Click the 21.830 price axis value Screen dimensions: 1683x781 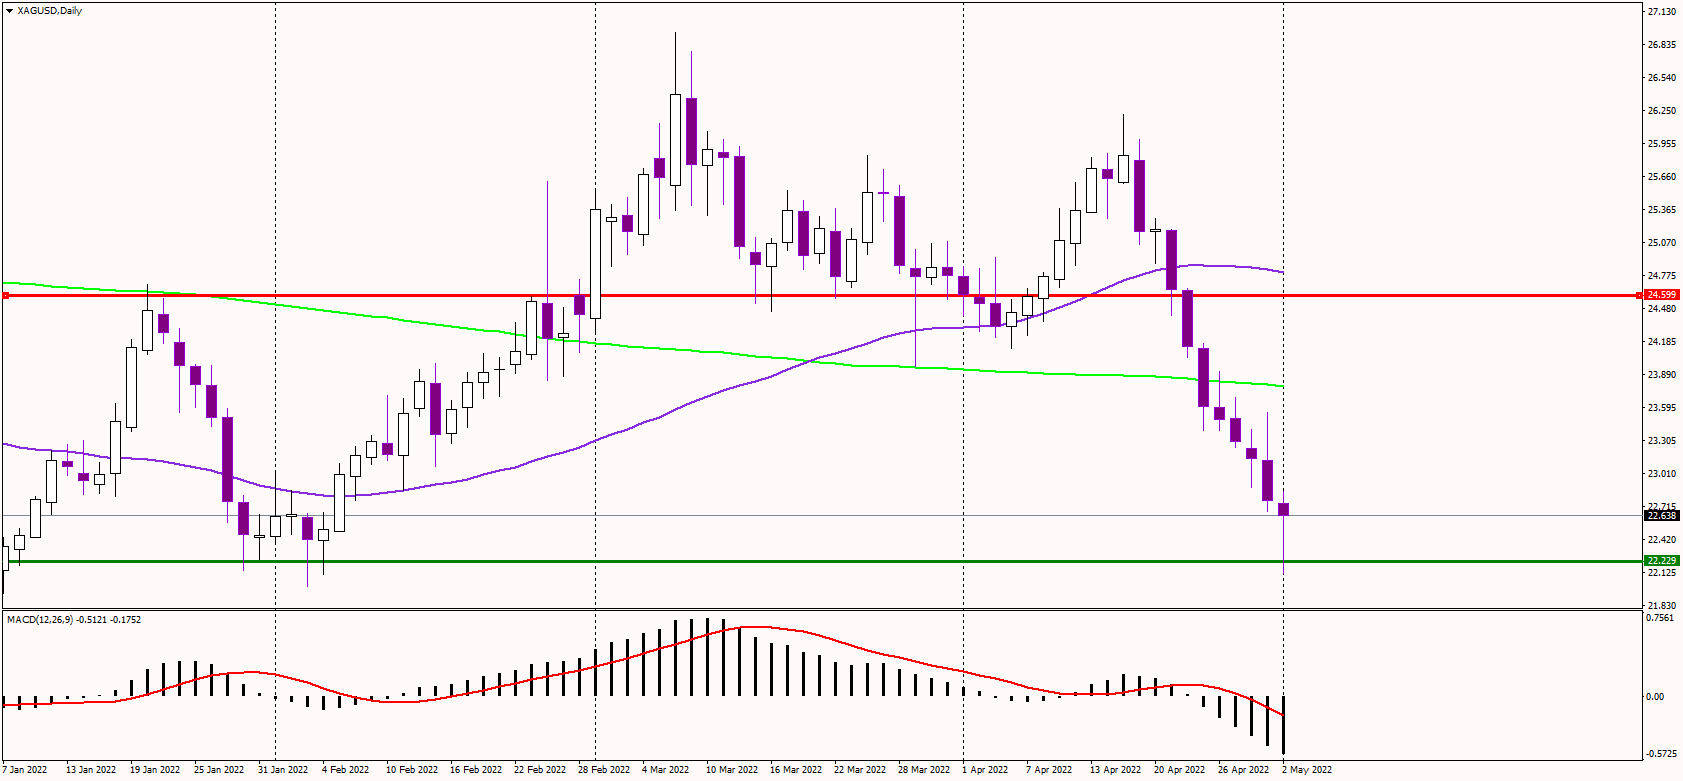[1661, 606]
